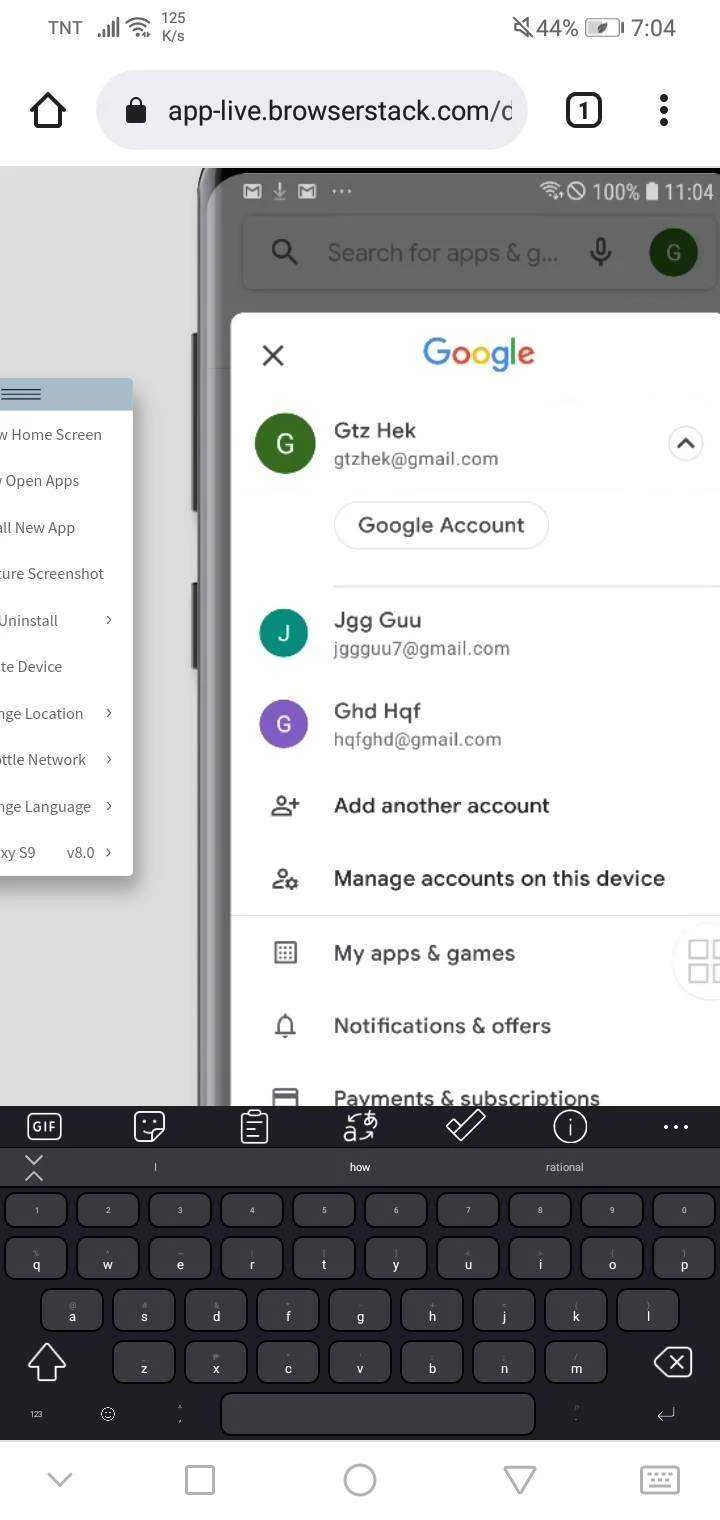Tap the My apps grid icon
The width and height of the screenshot is (720, 1520).
tap(285, 953)
